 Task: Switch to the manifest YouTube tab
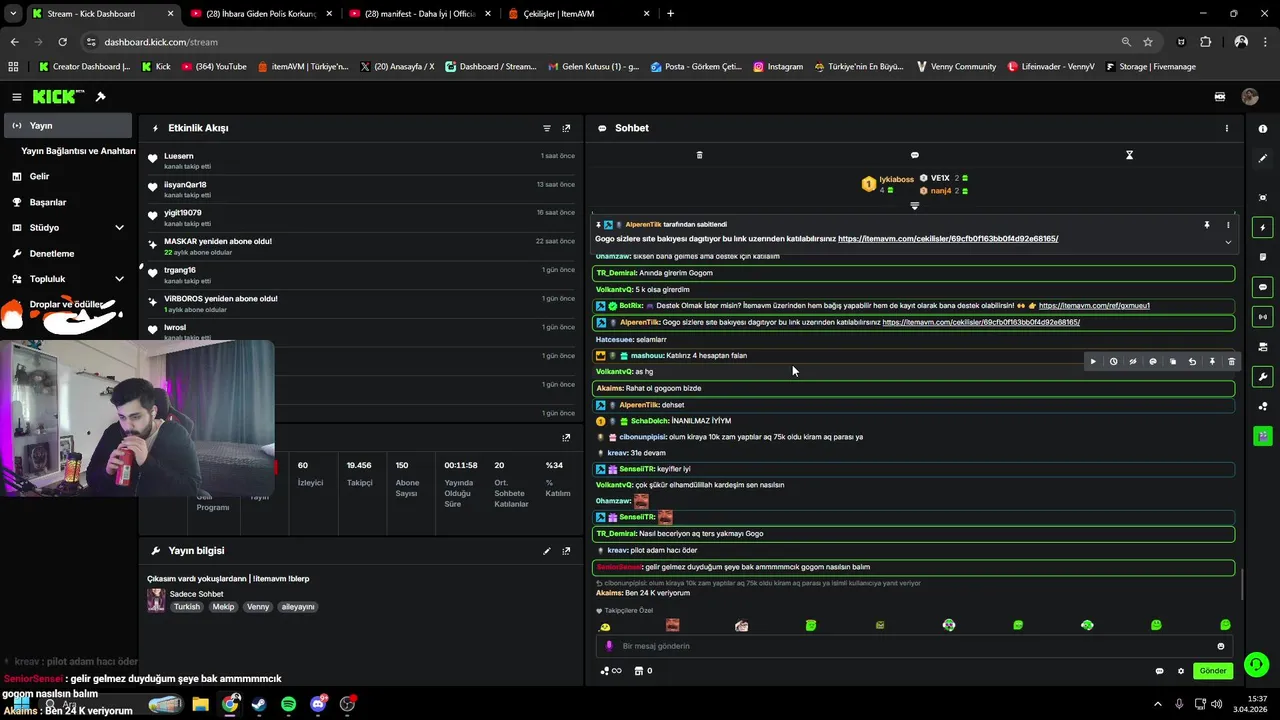(x=419, y=14)
